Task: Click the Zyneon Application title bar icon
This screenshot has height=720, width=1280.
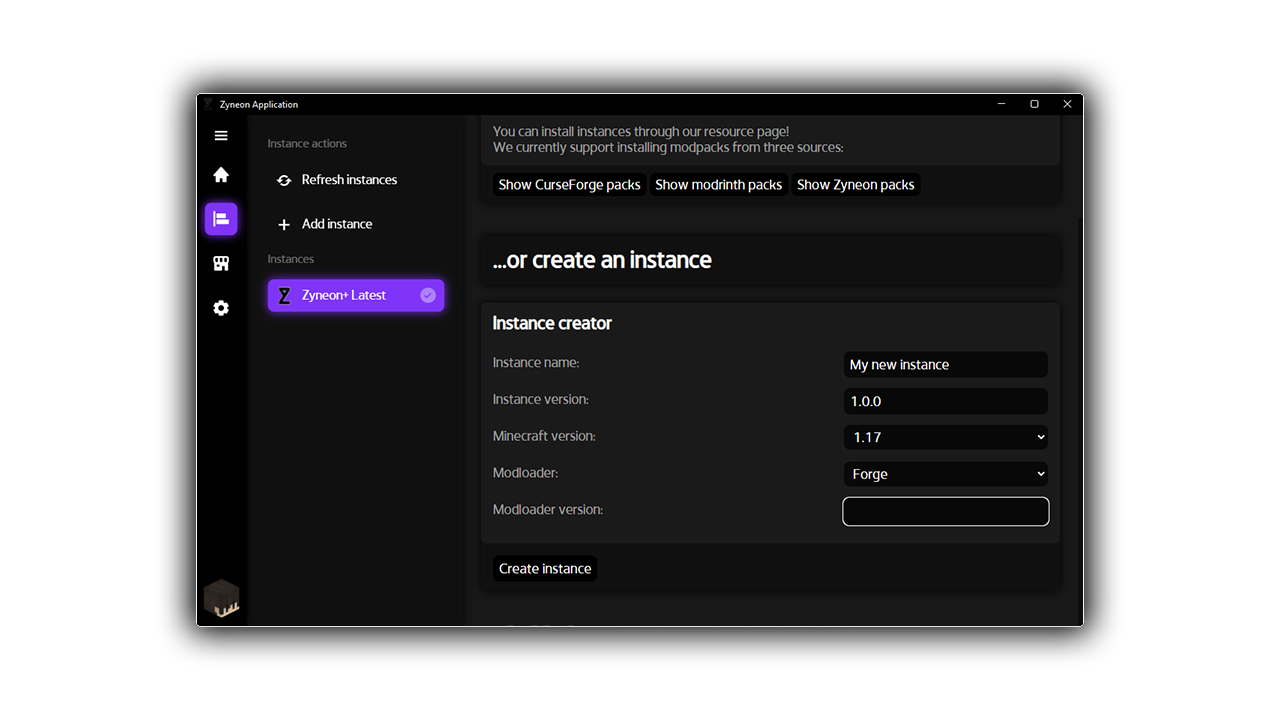Action: point(208,104)
